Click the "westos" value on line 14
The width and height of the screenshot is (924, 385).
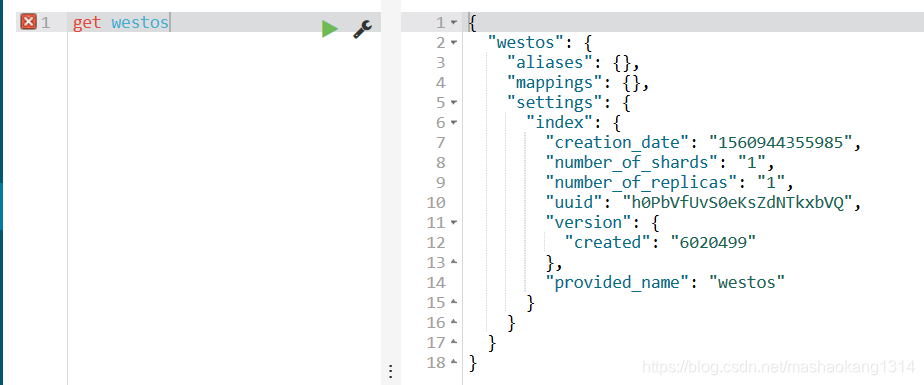click(747, 282)
